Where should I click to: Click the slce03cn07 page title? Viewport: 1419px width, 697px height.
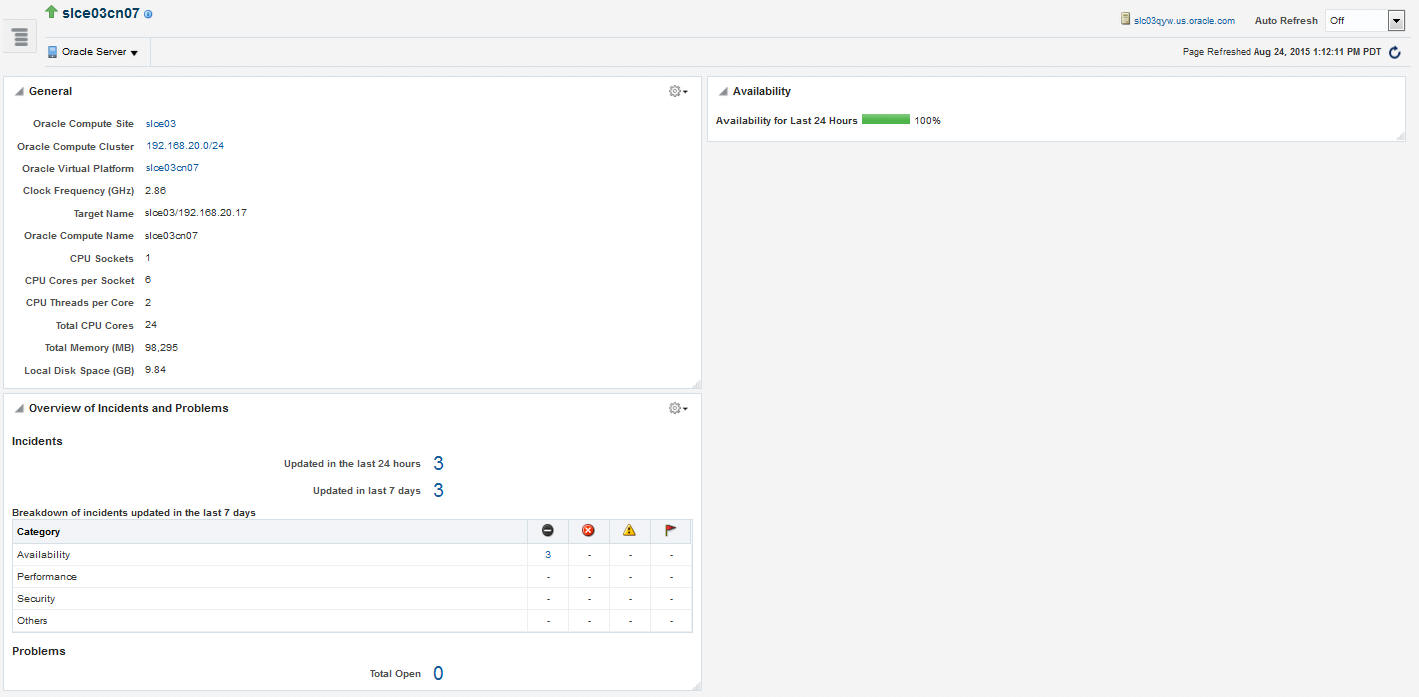click(x=101, y=13)
